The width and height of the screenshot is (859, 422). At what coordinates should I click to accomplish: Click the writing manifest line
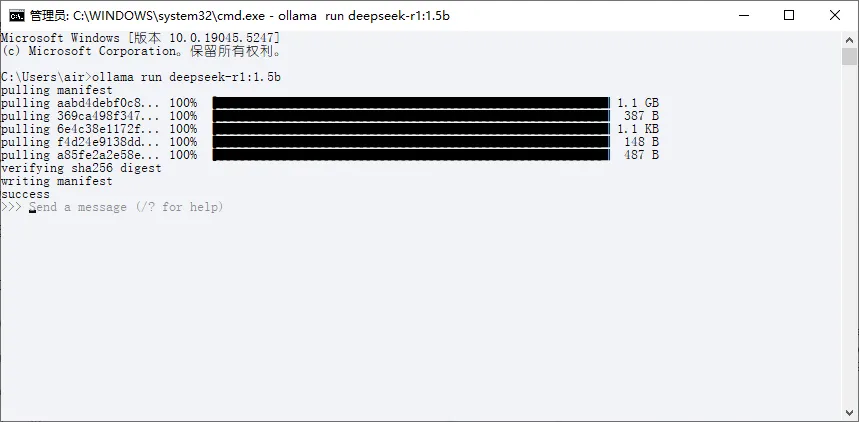pyautogui.click(x=56, y=181)
